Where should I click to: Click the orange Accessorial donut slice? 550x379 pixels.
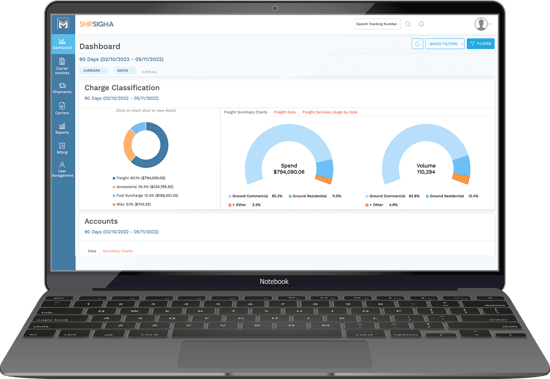(x=128, y=145)
